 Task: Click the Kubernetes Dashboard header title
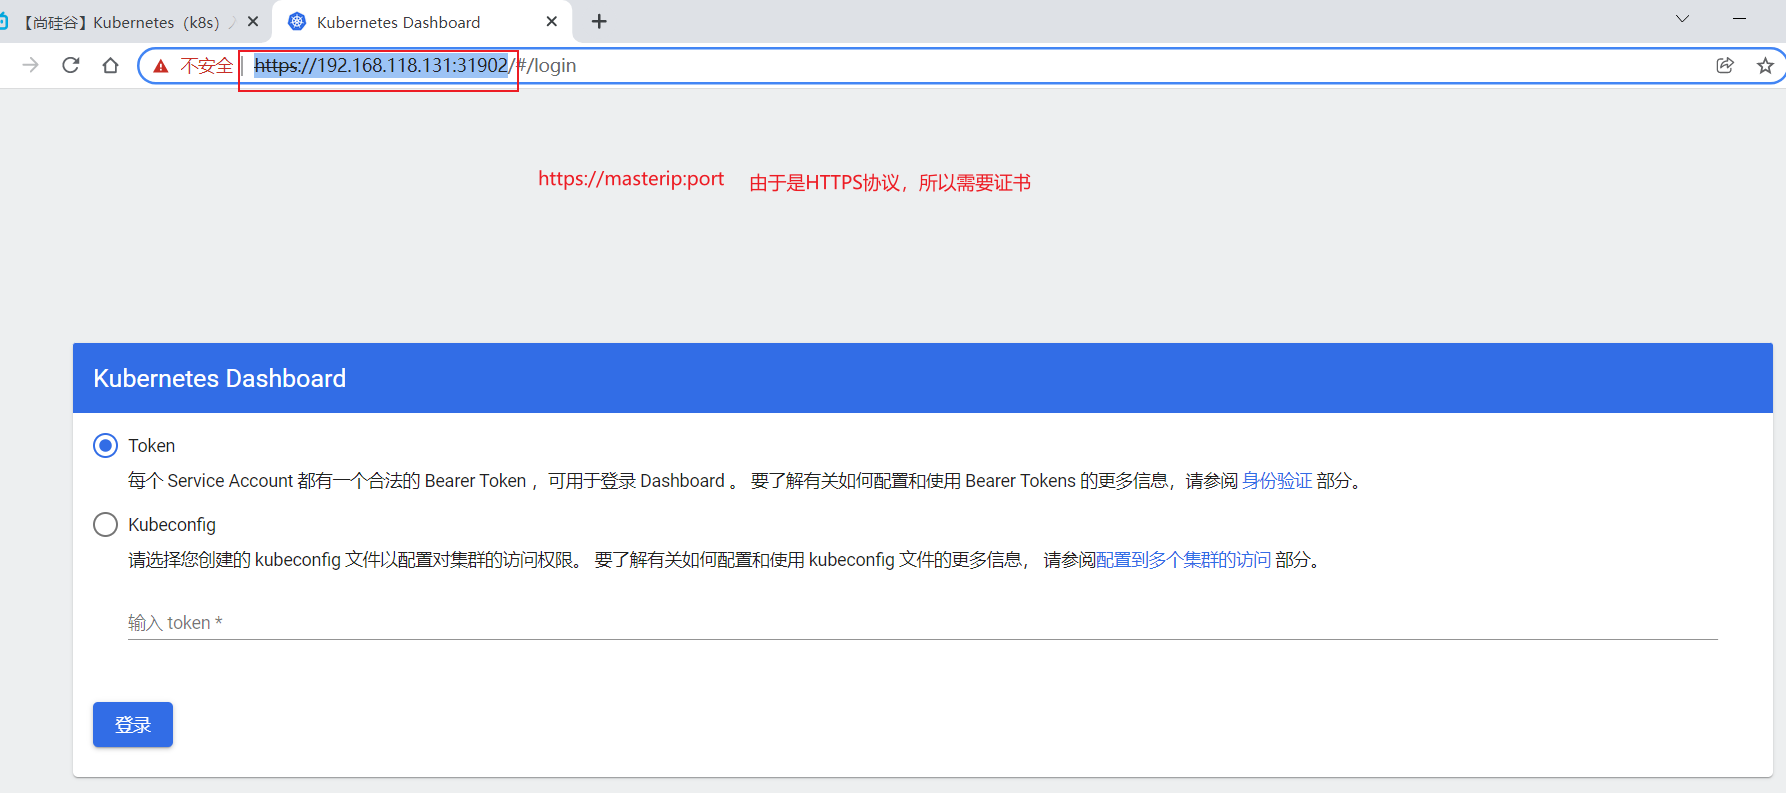click(x=220, y=378)
